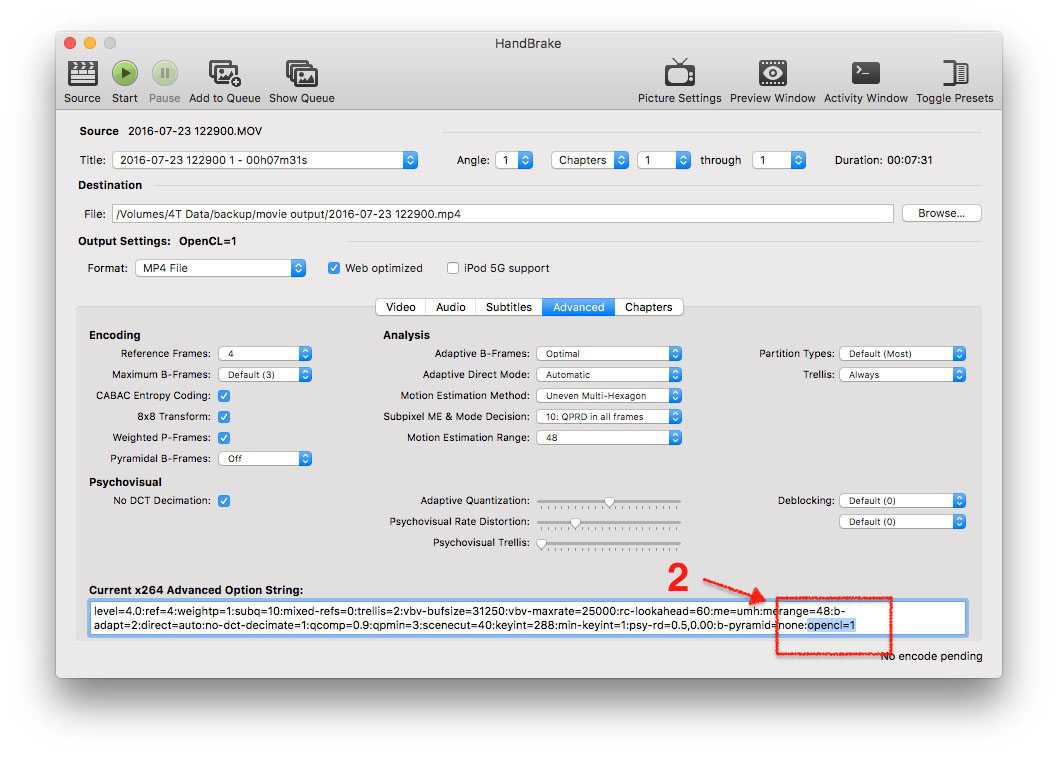Viewport: 1056px width, 758px height.
Task: Open Pyramidal B-Frames dropdown
Action: click(x=265, y=458)
